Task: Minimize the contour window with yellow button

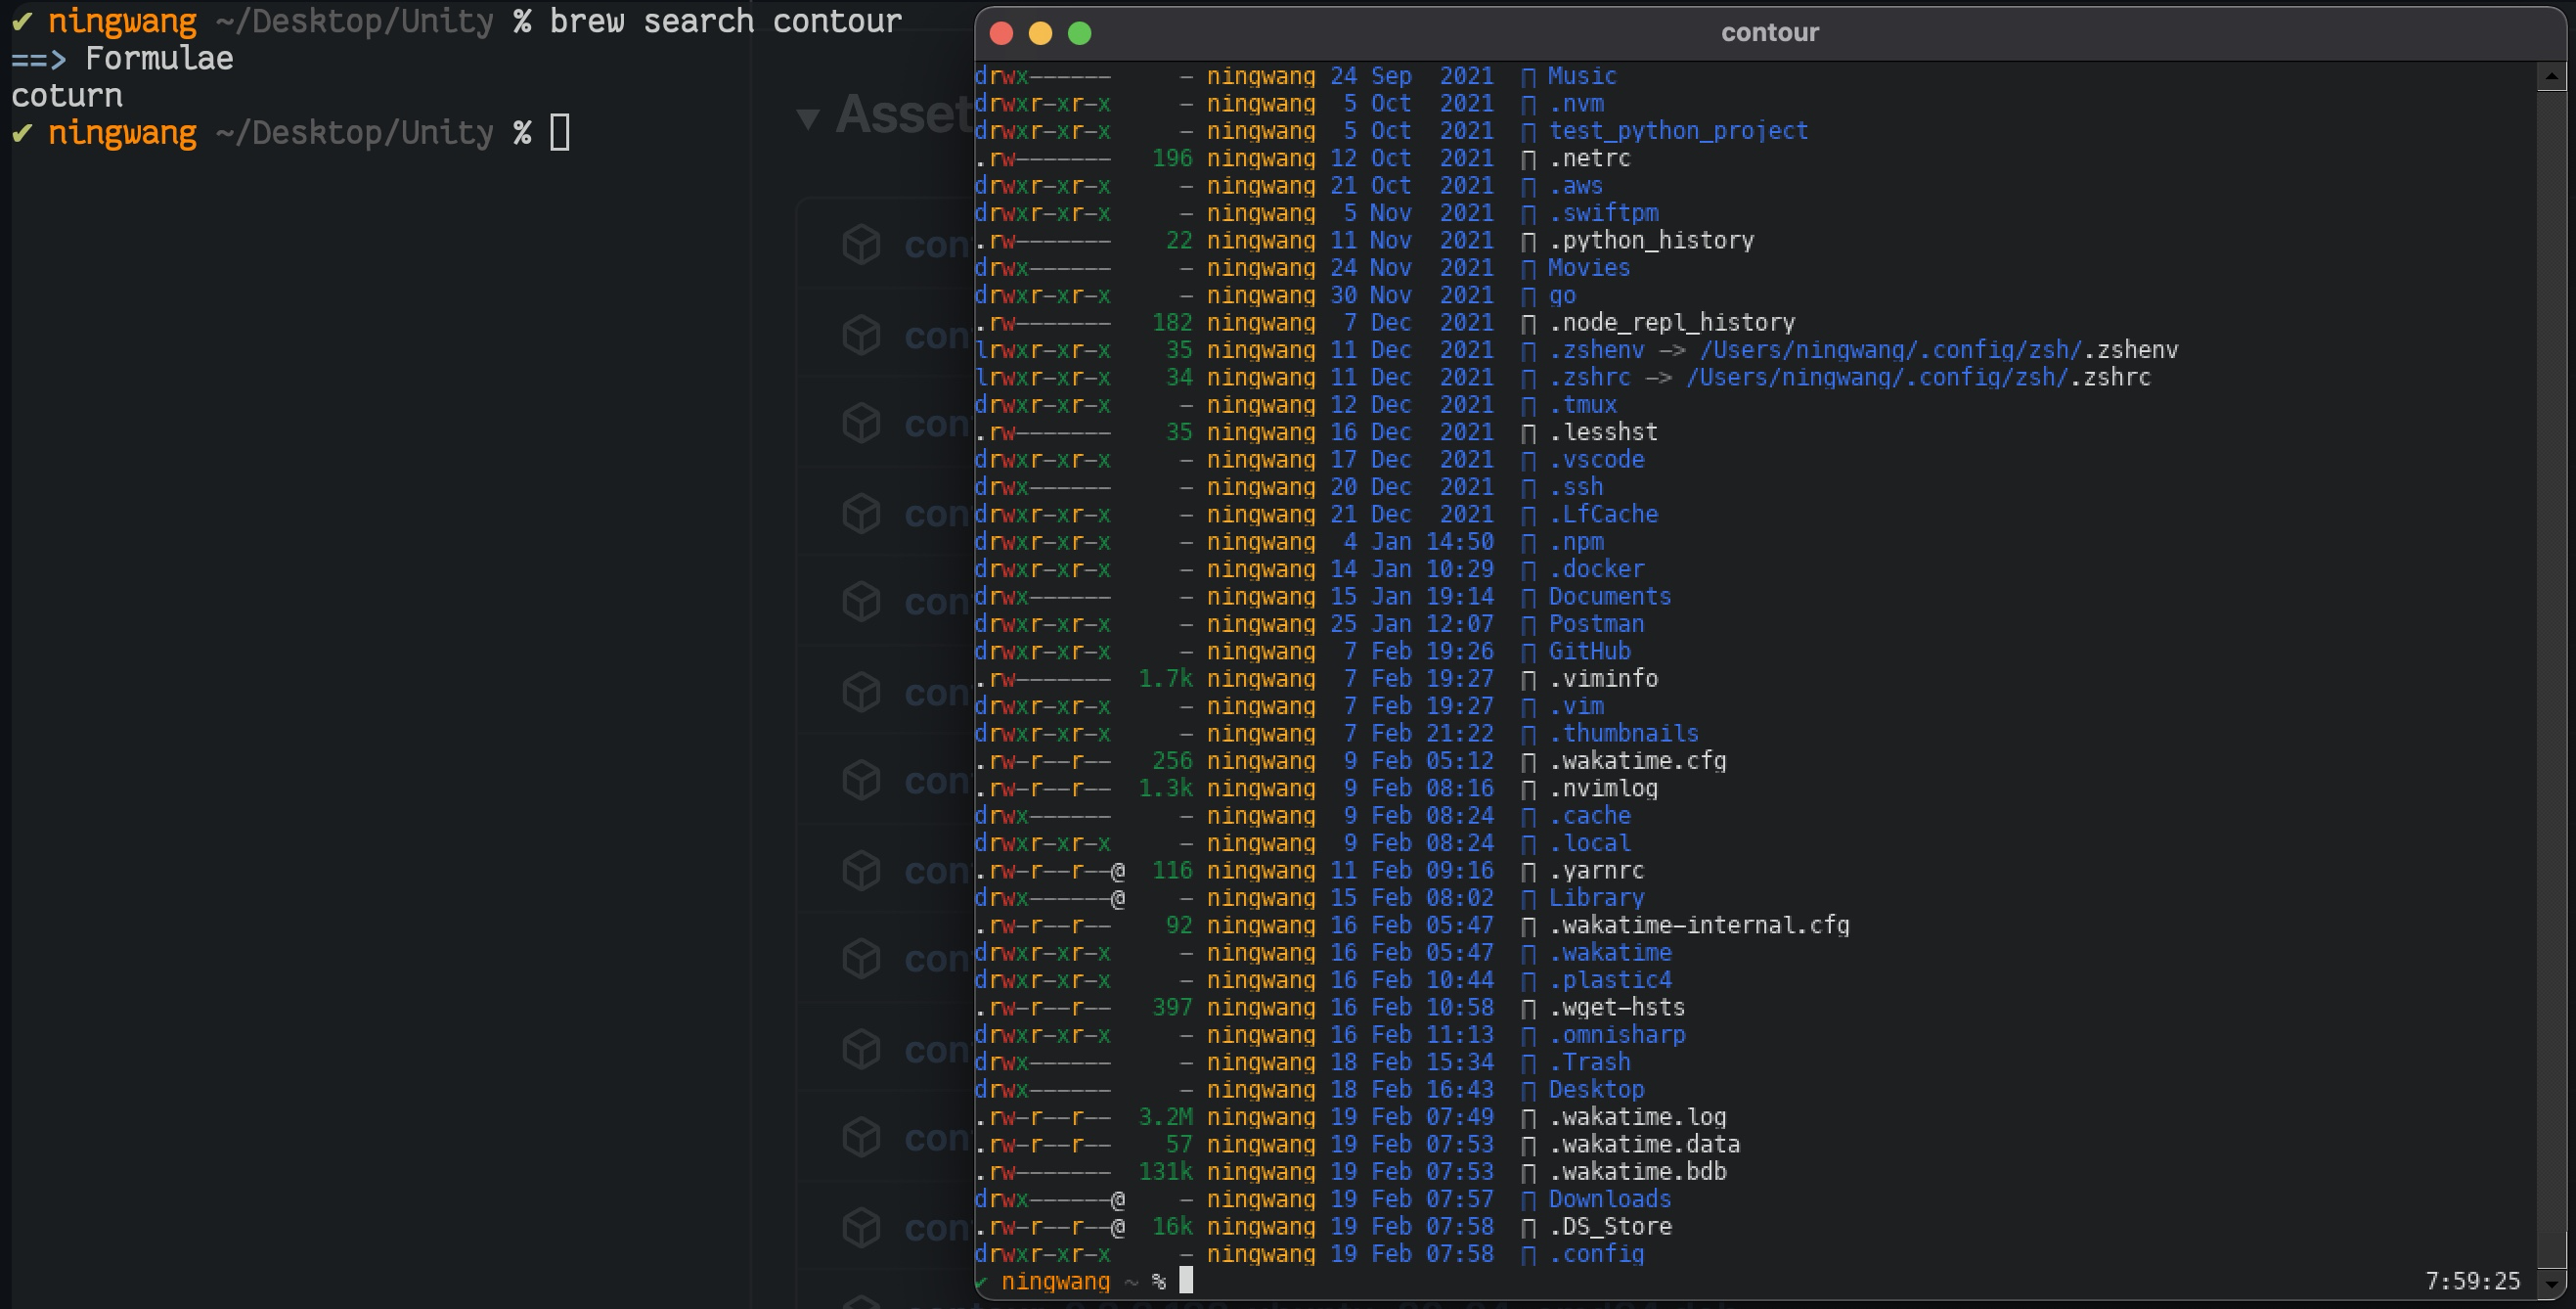Action: pos(1040,33)
